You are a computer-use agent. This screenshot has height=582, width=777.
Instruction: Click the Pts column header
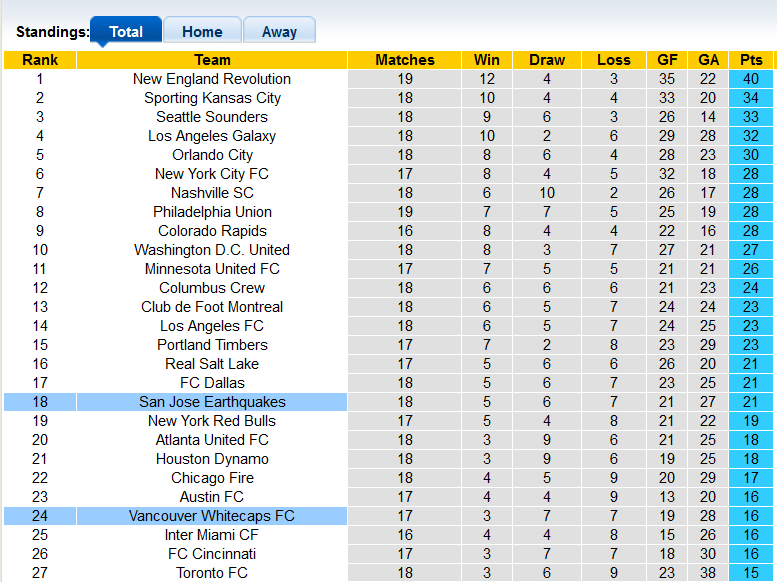tap(750, 60)
